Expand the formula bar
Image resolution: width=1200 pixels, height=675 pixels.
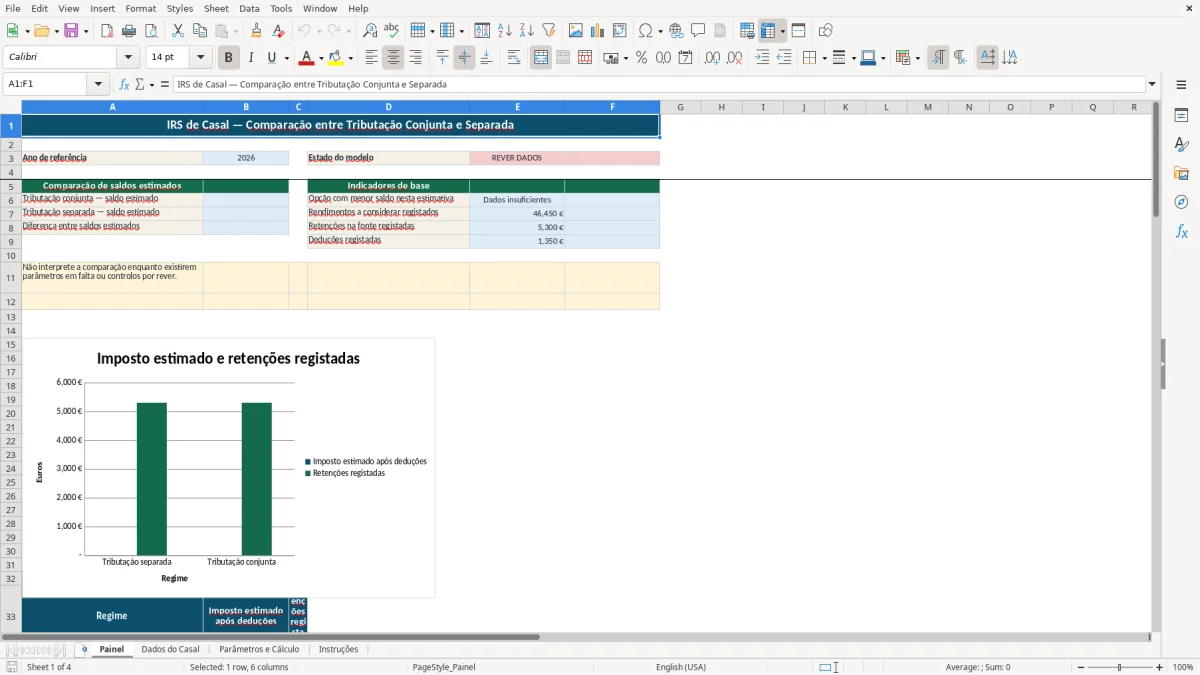click(1152, 84)
